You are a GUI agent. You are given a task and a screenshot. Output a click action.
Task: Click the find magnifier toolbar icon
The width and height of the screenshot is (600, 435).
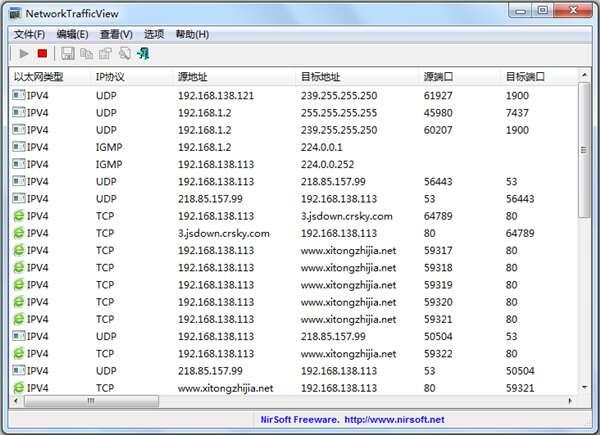[124, 53]
